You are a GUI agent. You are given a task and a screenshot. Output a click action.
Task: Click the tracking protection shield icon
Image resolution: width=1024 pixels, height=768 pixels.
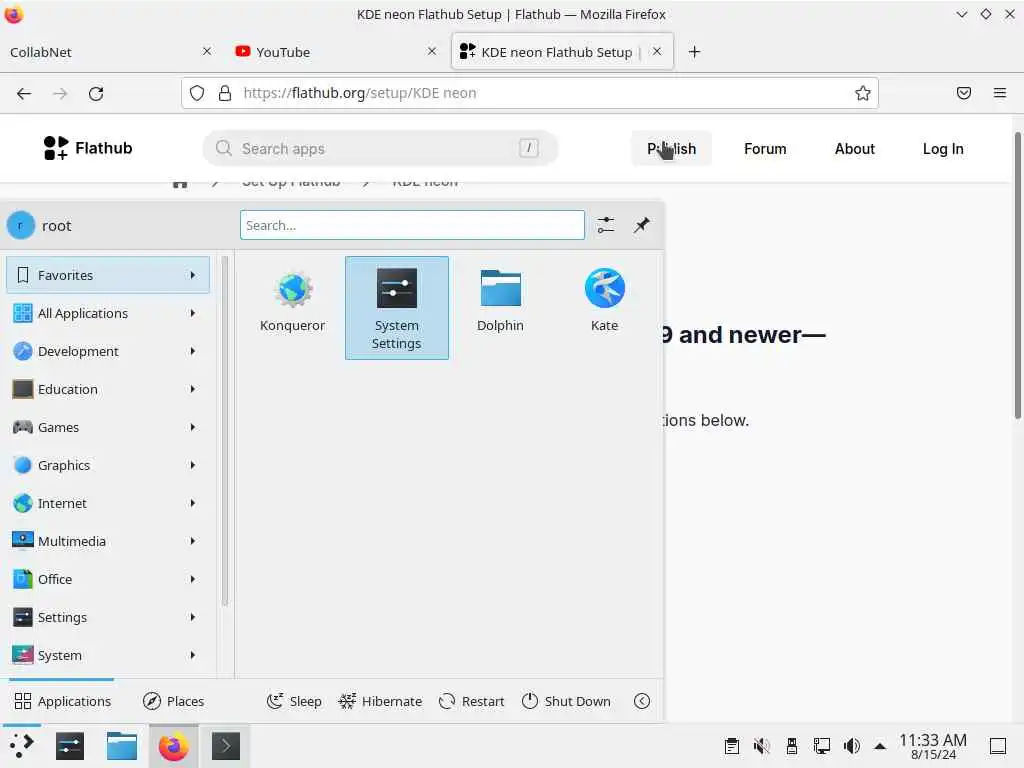tap(197, 93)
